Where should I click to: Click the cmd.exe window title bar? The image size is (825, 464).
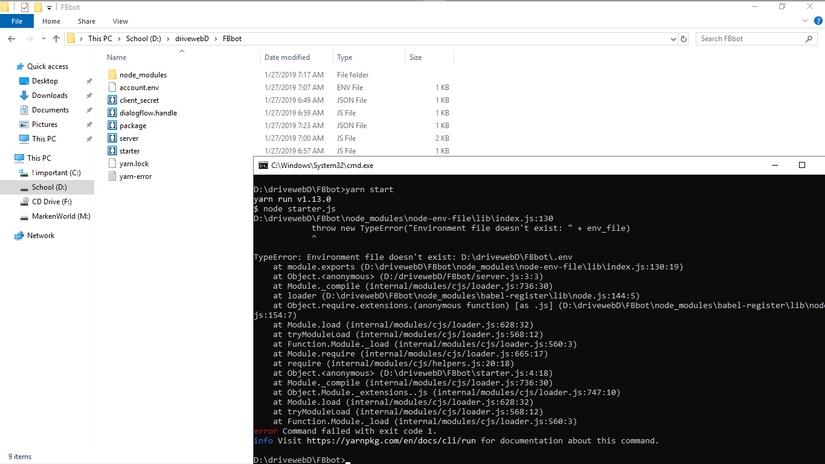coord(539,165)
